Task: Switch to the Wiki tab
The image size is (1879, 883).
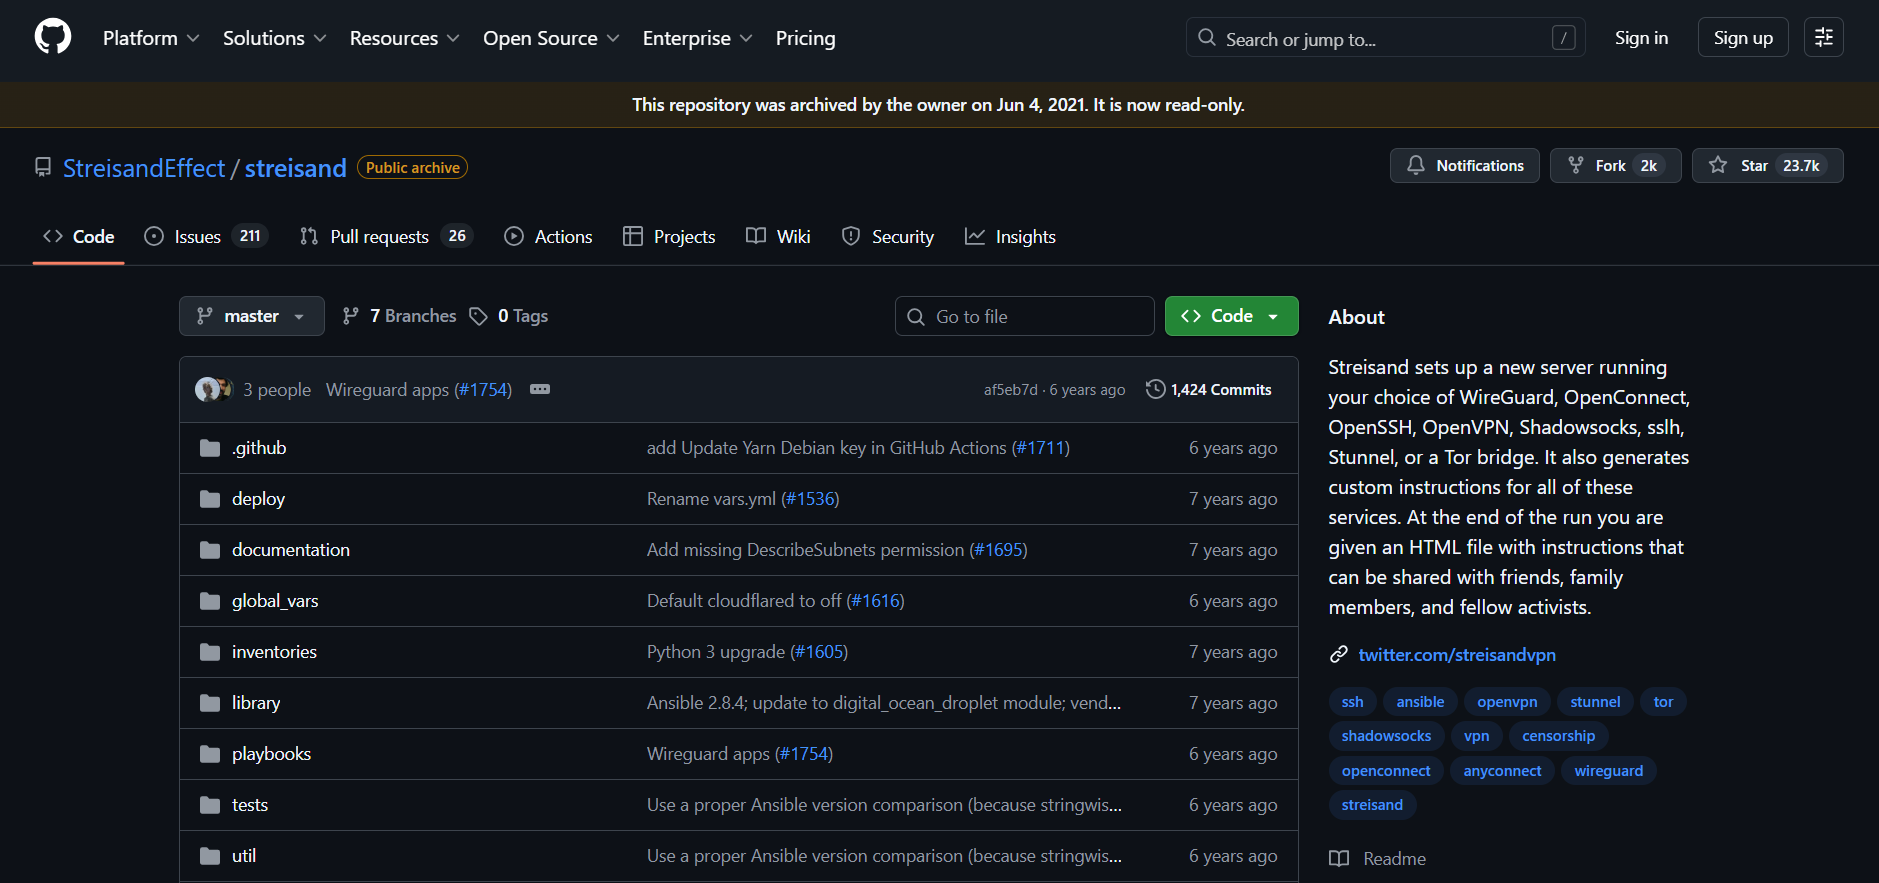Action: click(778, 237)
